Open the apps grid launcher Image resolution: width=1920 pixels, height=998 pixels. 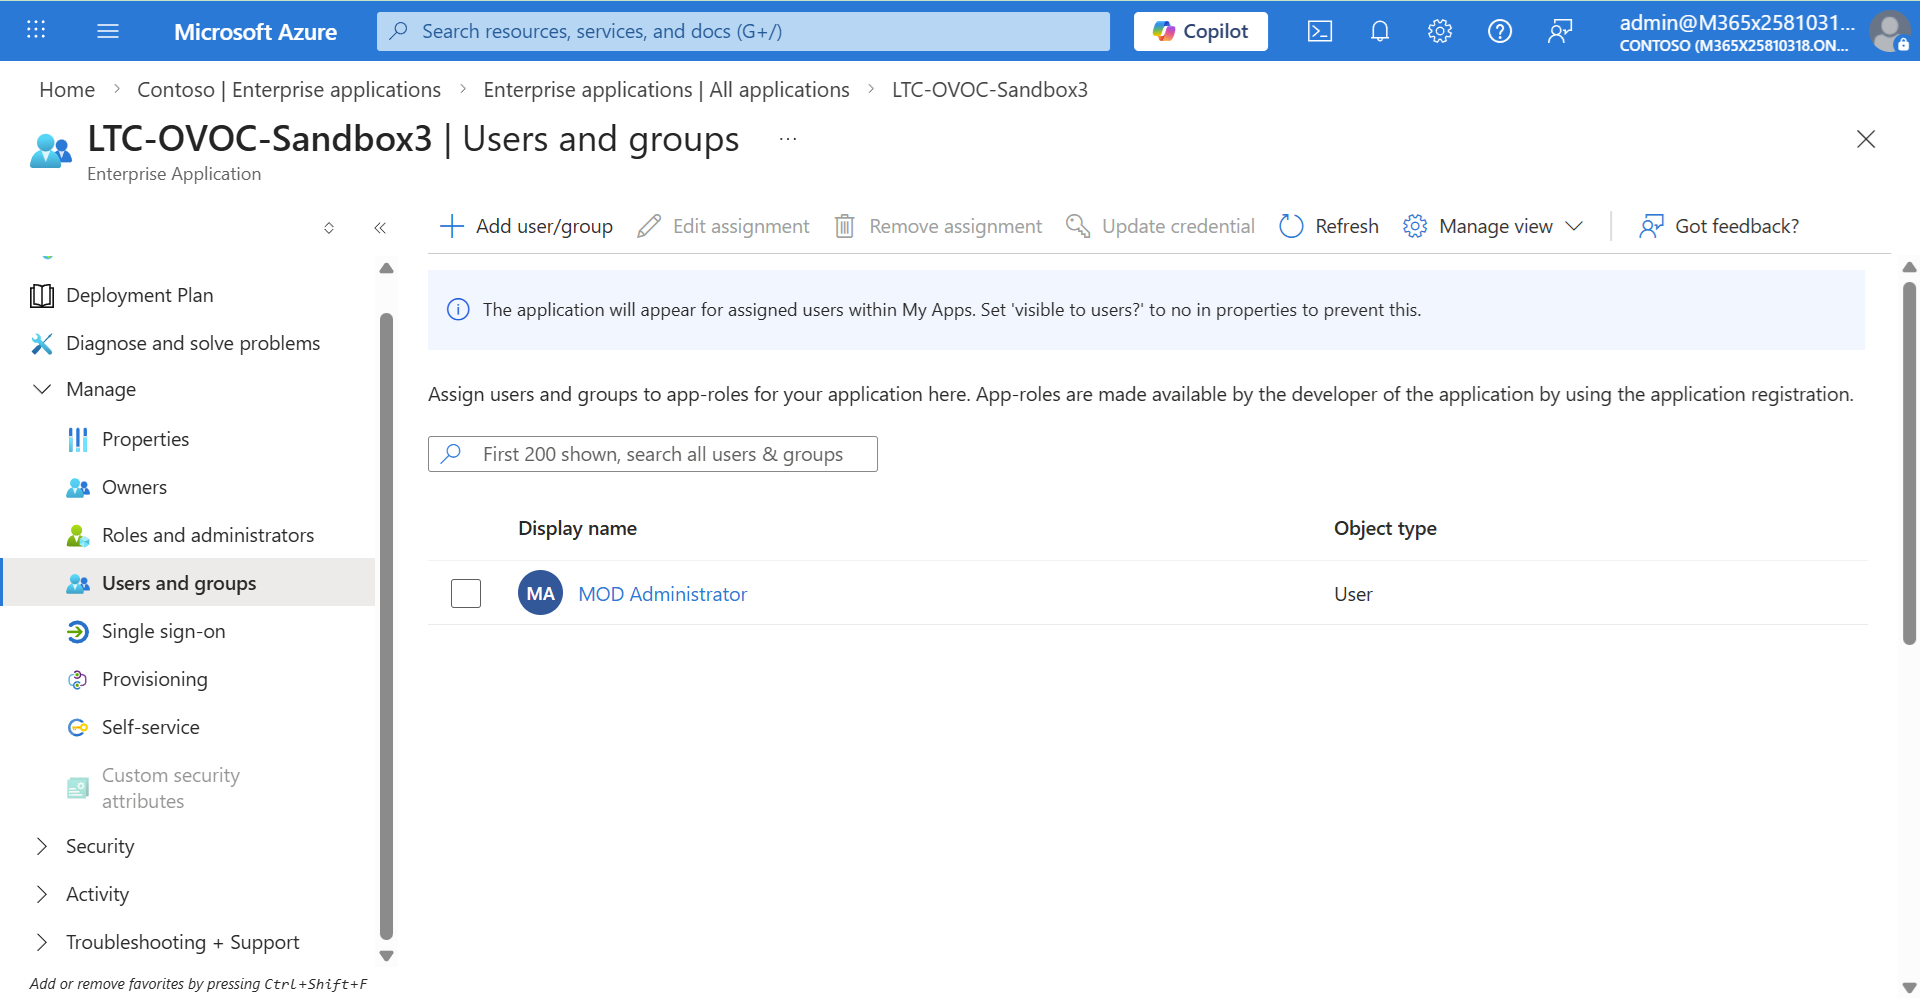[x=36, y=30]
